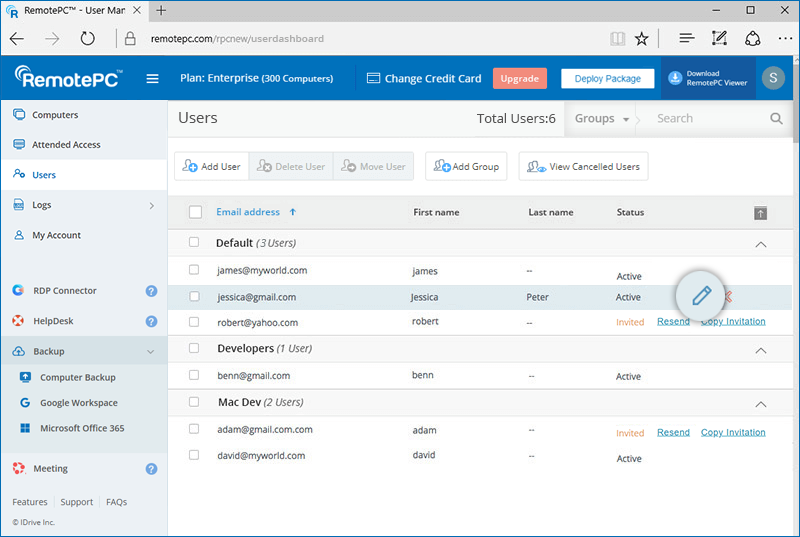Click Resend link for robert@yahoo.com
800x537 pixels.
tap(673, 322)
